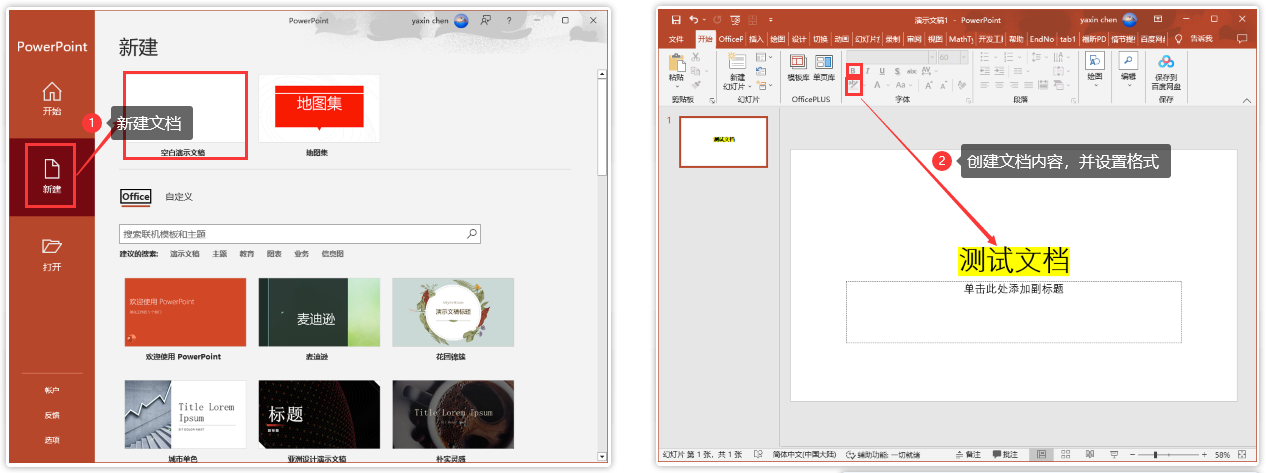Toggle 备注 notes in the status bar

[967, 455]
